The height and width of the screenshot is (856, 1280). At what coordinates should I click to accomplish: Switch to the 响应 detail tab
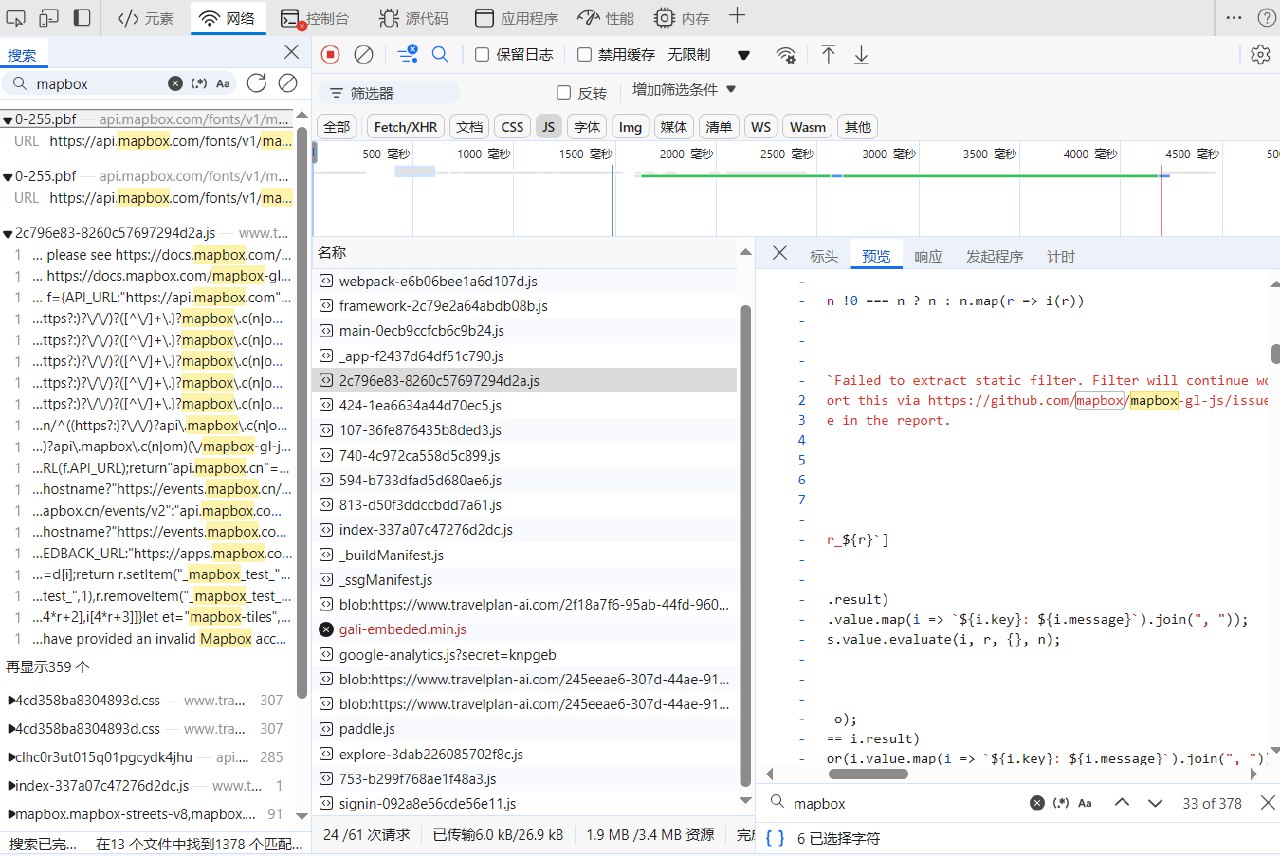pyautogui.click(x=928, y=257)
